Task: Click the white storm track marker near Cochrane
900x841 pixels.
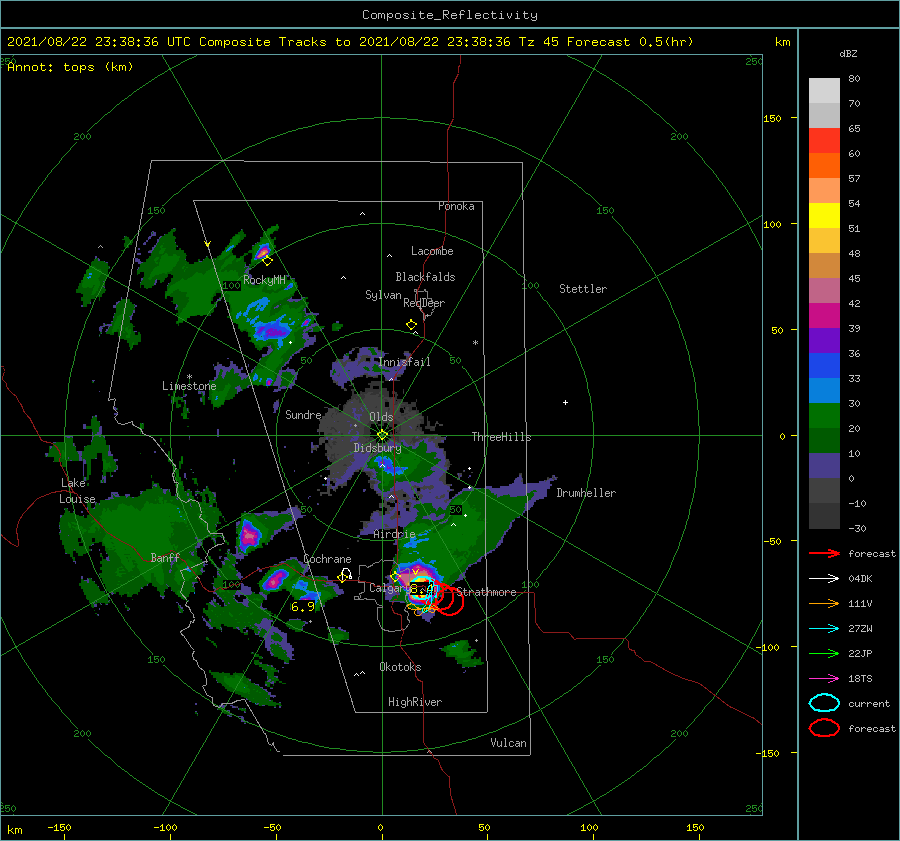Action: click(346, 573)
